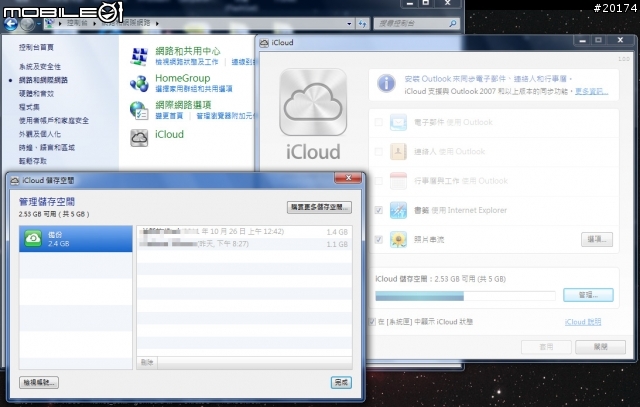The image size is (640, 407).
Task: Uncheck 書籤 使用 Internet Explorer checkbox
Action: [x=378, y=210]
